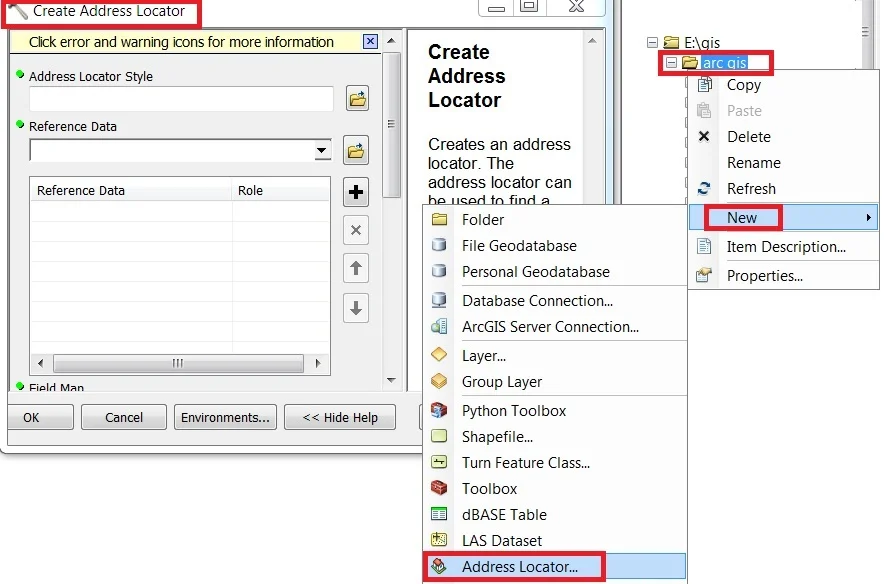Click LAS Dataset icon
This screenshot has height=584, width=884.
point(439,540)
